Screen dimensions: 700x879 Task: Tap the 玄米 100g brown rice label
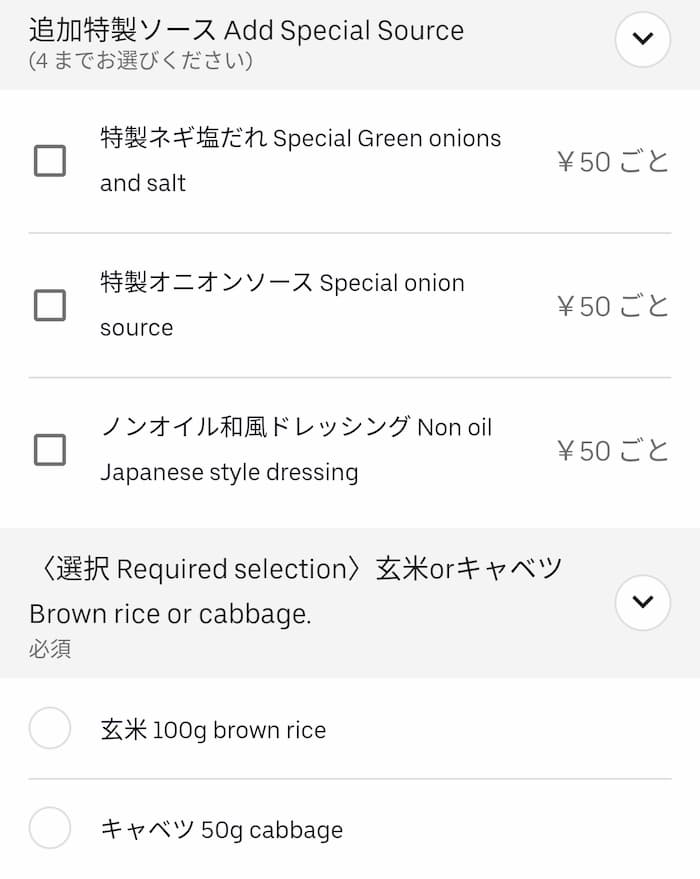click(213, 730)
